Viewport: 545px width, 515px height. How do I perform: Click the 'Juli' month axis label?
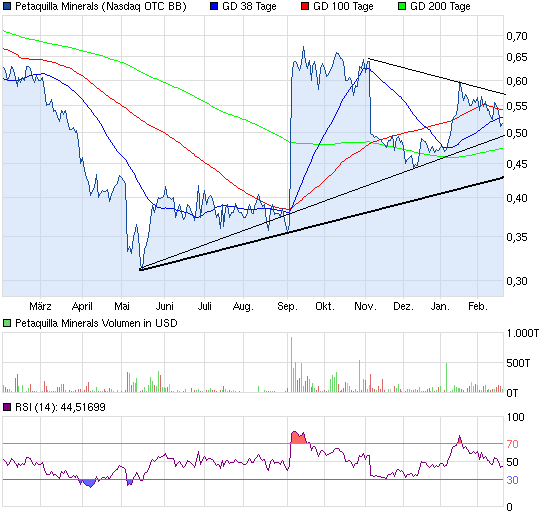pyautogui.click(x=204, y=306)
